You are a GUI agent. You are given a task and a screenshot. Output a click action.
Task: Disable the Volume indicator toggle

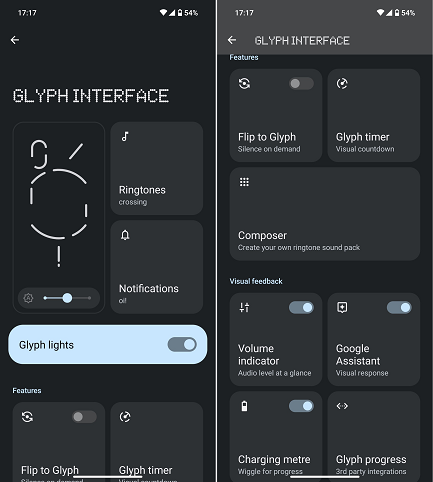(301, 307)
